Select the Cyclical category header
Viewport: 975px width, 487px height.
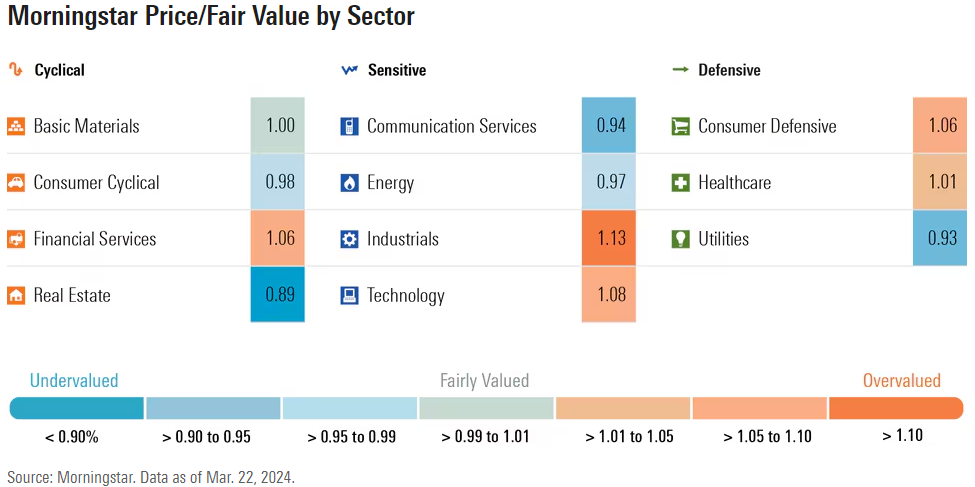tap(59, 70)
